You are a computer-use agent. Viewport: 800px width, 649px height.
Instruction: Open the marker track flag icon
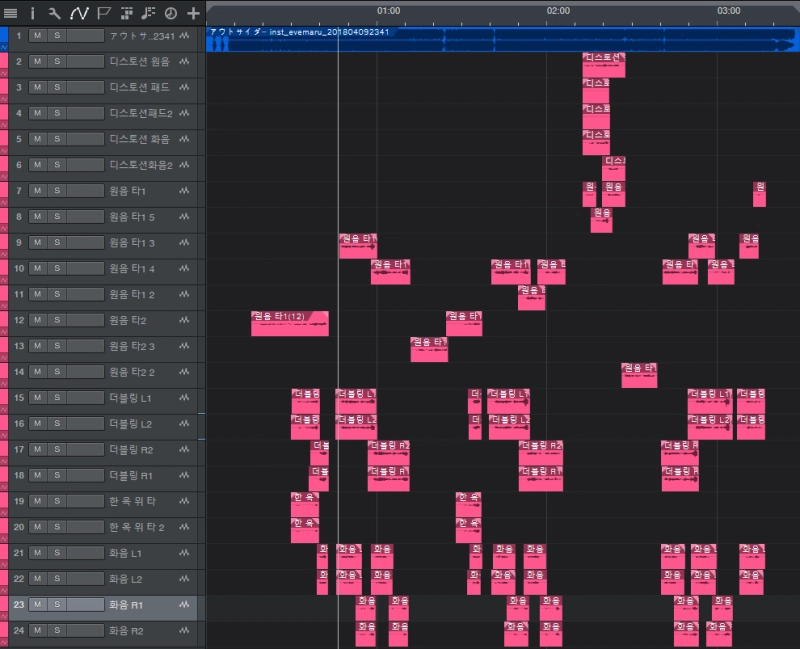[x=103, y=13]
